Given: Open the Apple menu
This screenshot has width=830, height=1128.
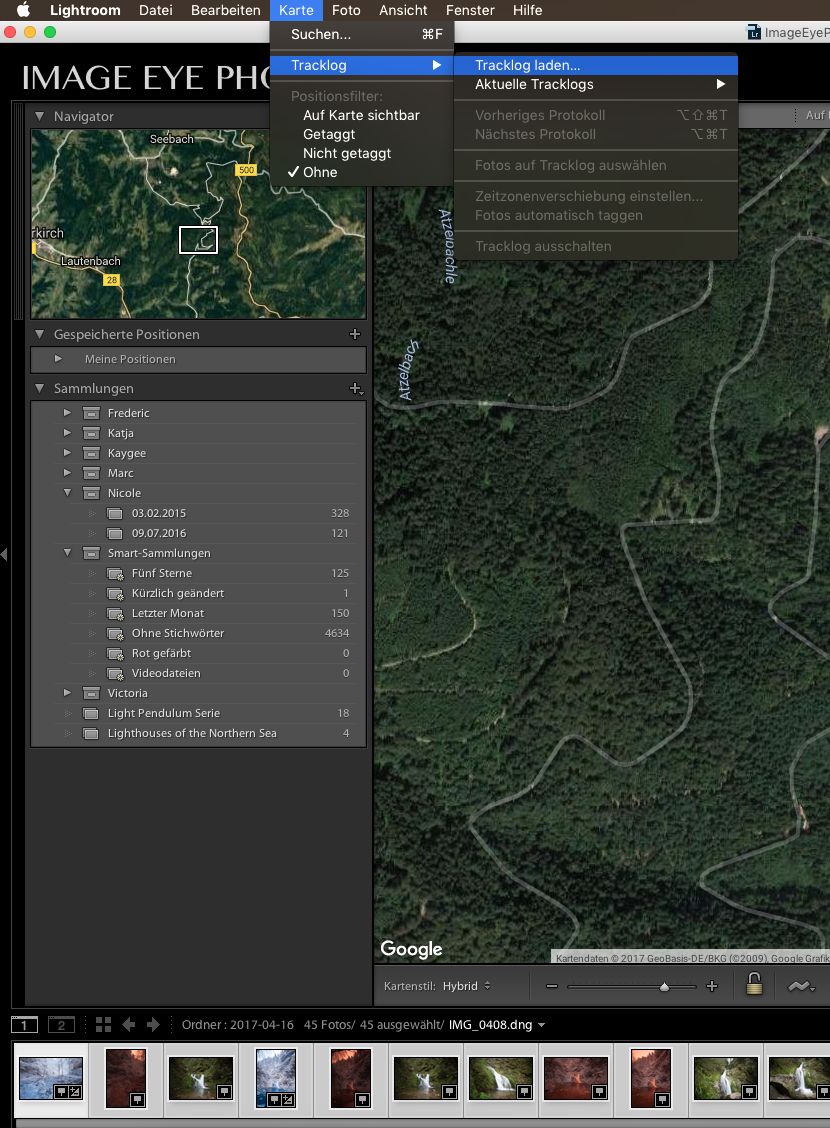Looking at the screenshot, I should (23, 10).
